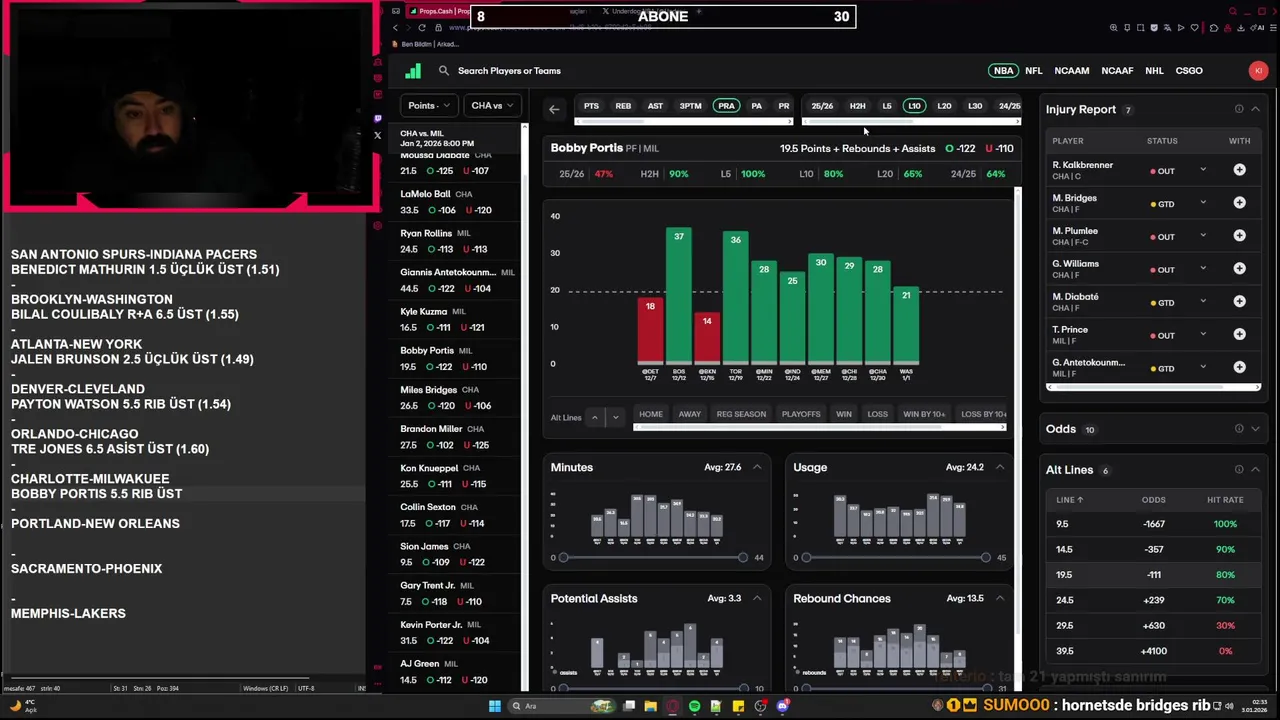The image size is (1280, 720).
Task: Collapse the Minutes chart card
Action: (757, 467)
